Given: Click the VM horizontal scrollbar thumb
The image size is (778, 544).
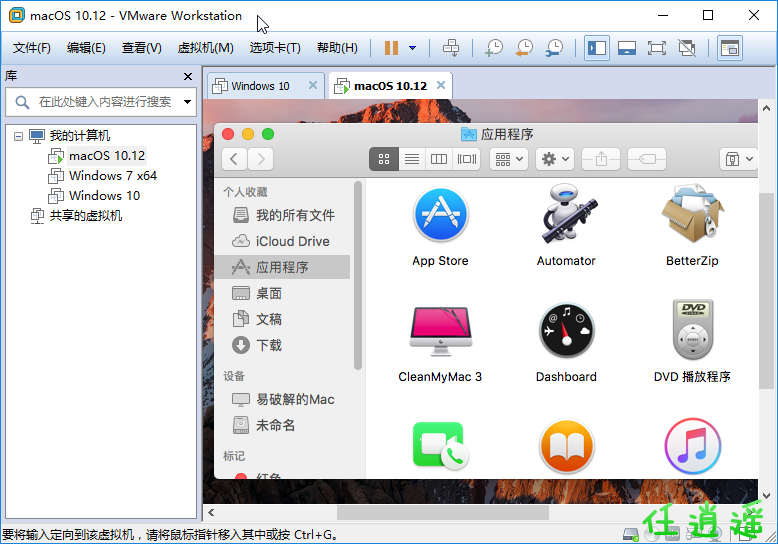Looking at the screenshot, I should tap(443, 512).
